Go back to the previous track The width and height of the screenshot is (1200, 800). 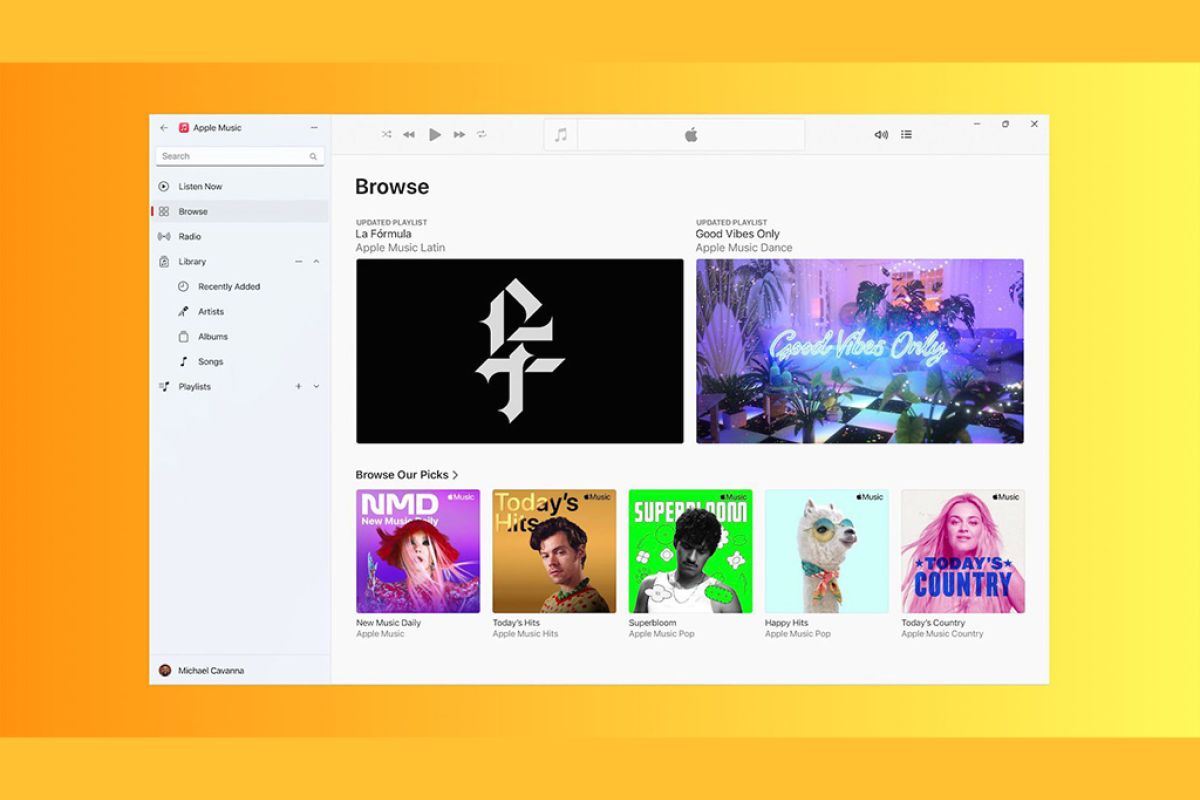click(x=409, y=134)
